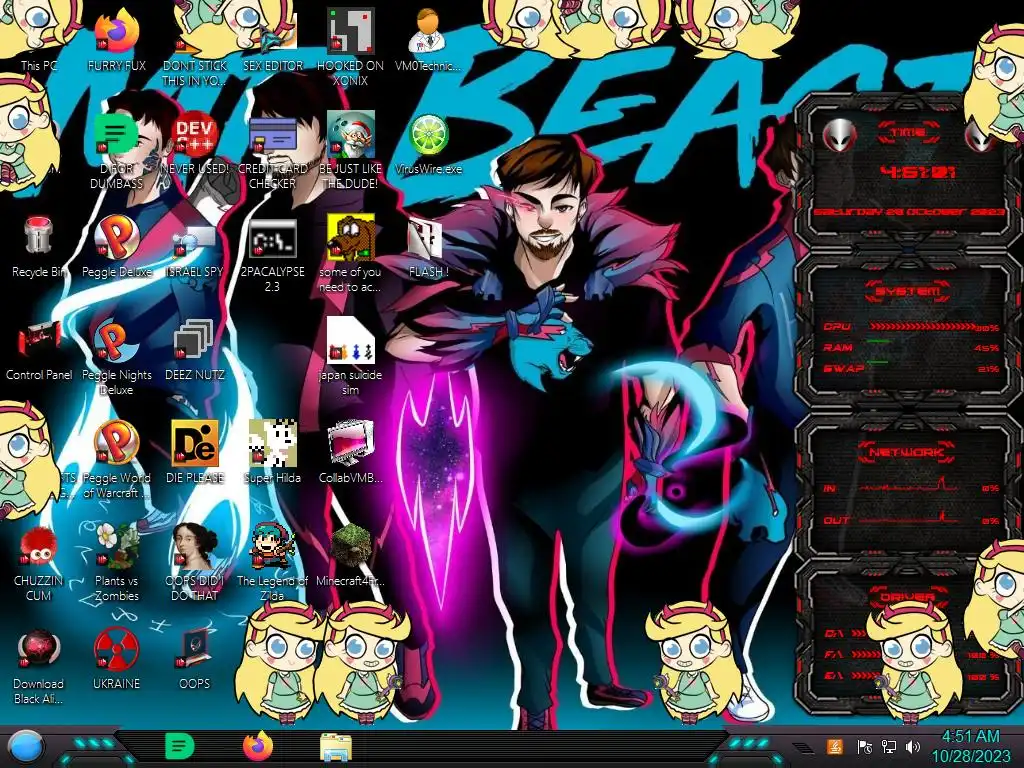
Task: Launch Peggle Deluxe shortcut
Action: coord(116,246)
